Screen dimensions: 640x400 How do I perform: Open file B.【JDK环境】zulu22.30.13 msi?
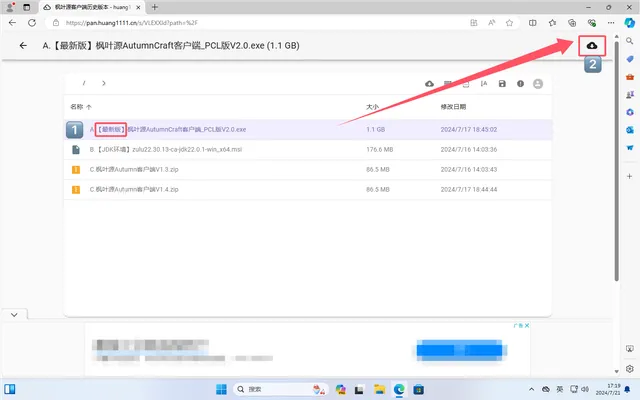pos(308,149)
